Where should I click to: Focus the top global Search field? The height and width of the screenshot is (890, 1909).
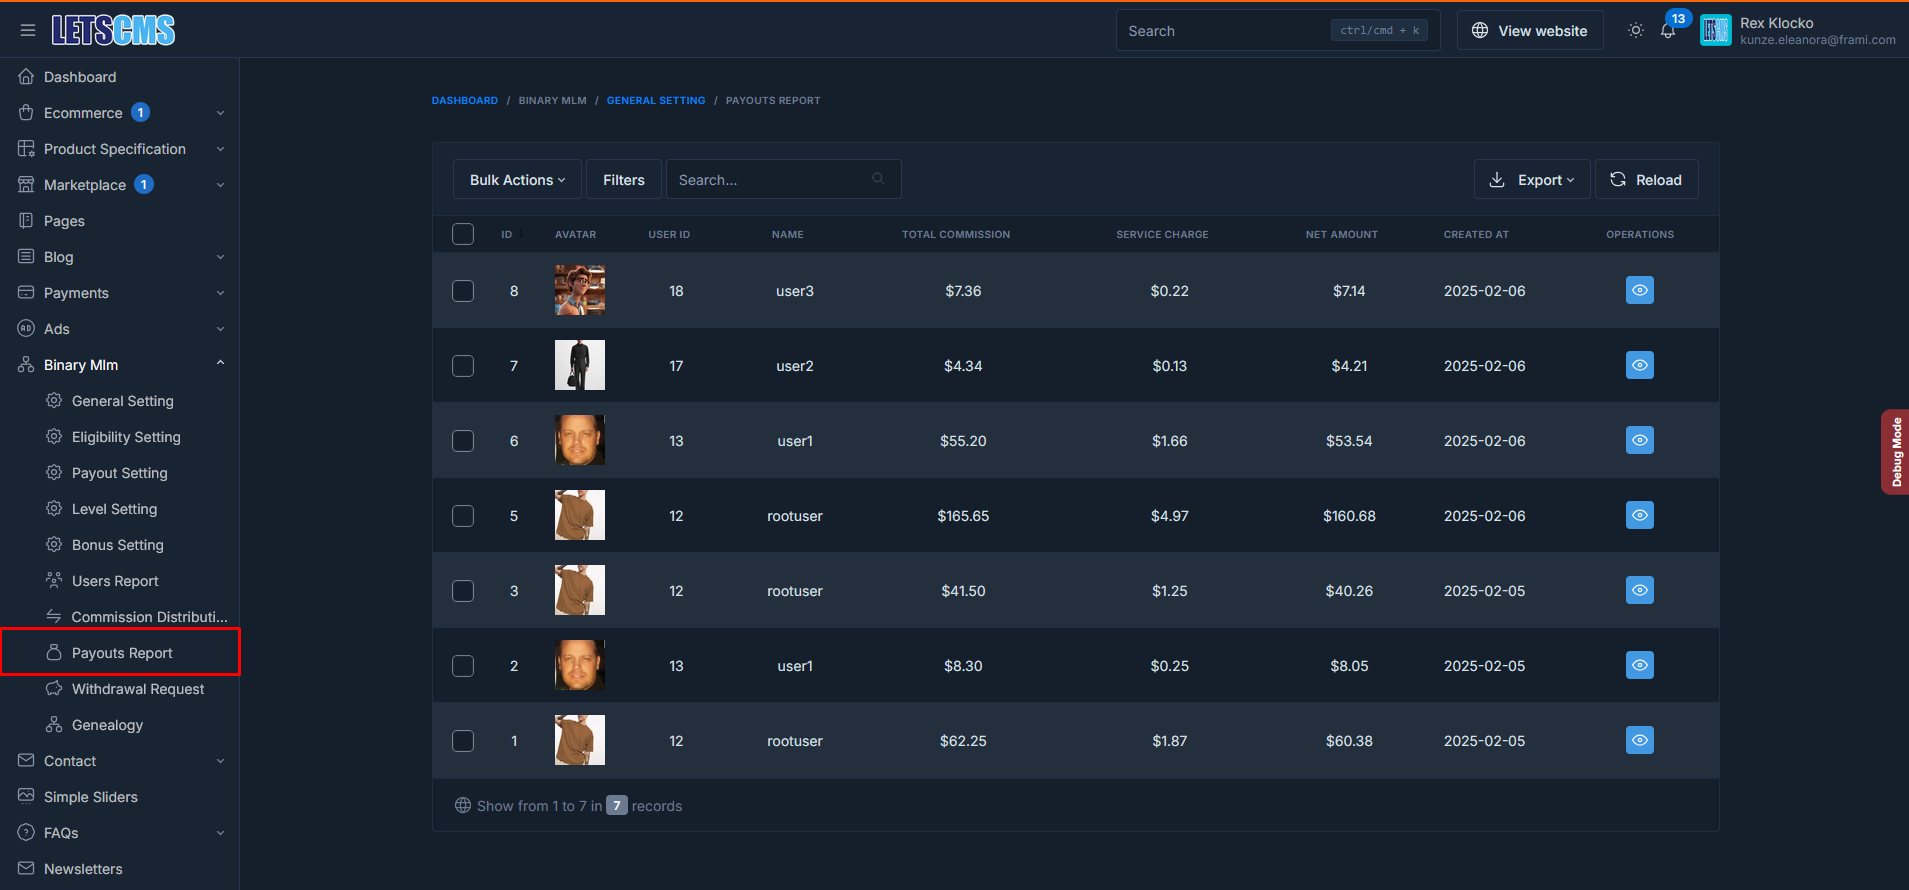tap(1278, 30)
